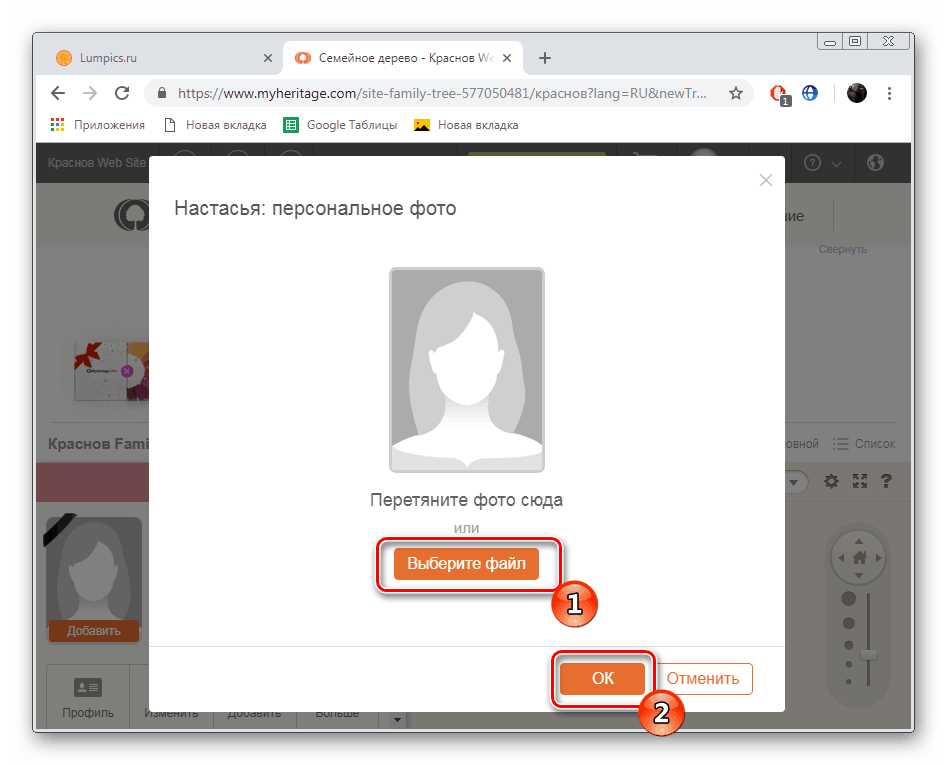Reload the current page
The image size is (947, 765).
coord(122,93)
